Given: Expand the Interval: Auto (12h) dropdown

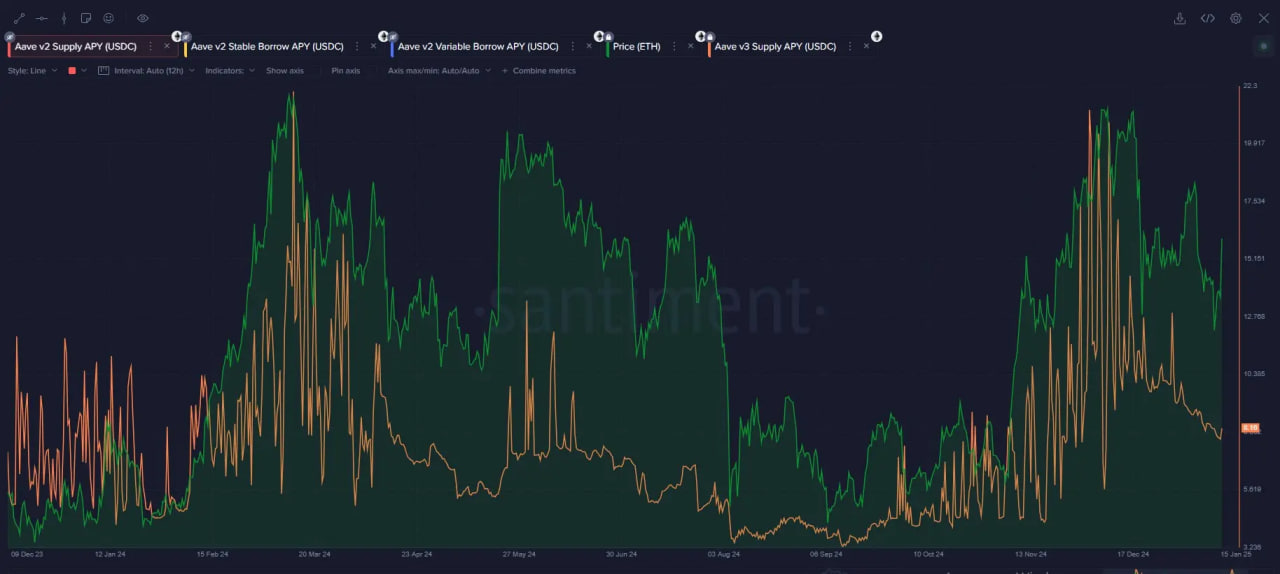Looking at the screenshot, I should 146,71.
